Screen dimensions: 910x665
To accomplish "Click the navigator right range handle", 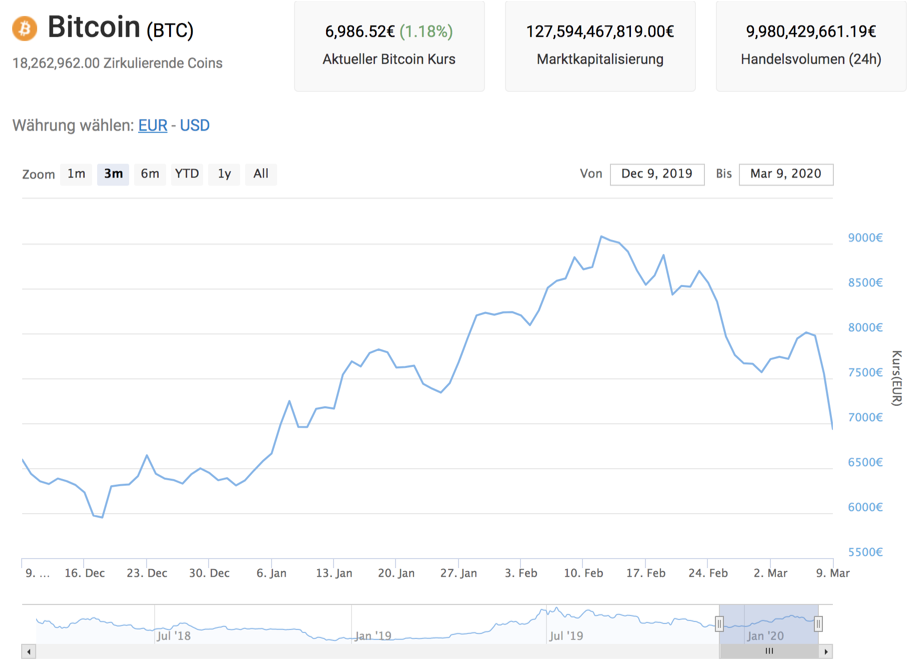I will click(x=818, y=624).
